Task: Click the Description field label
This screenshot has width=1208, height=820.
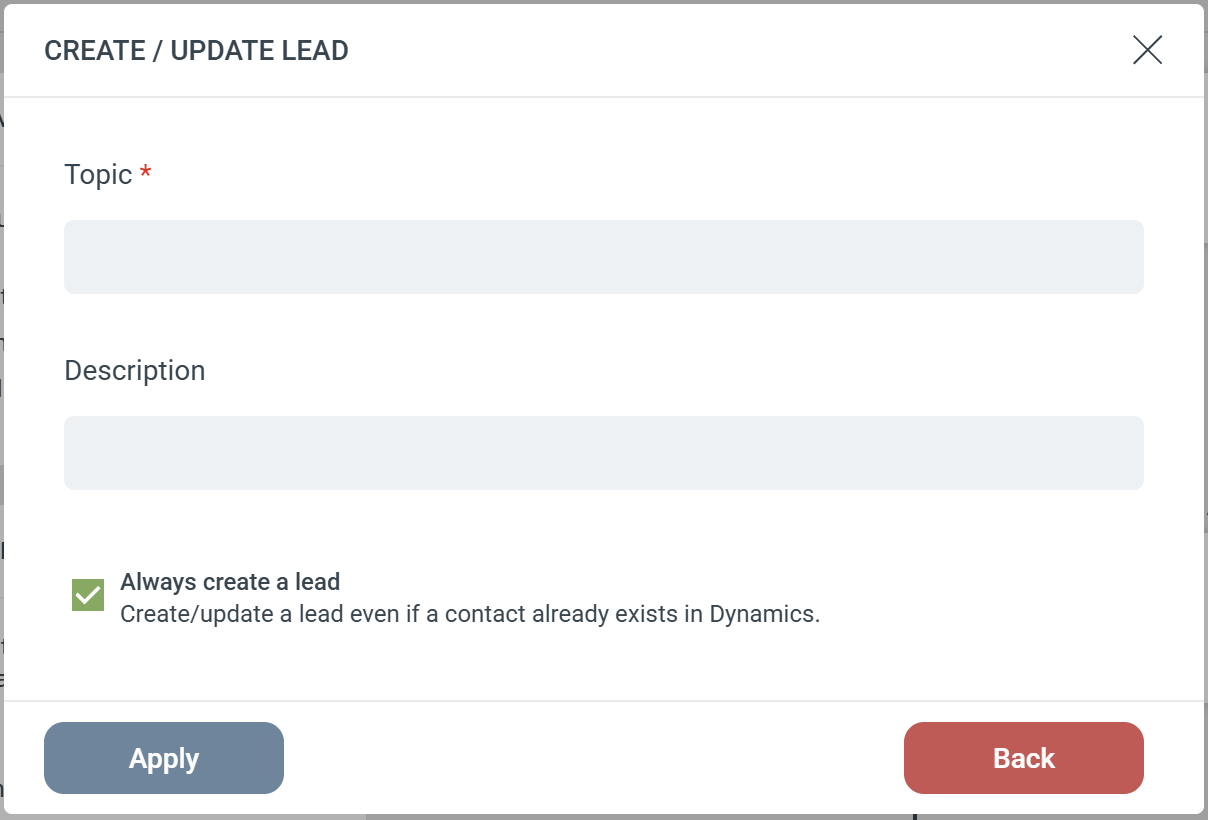Action: (x=134, y=371)
